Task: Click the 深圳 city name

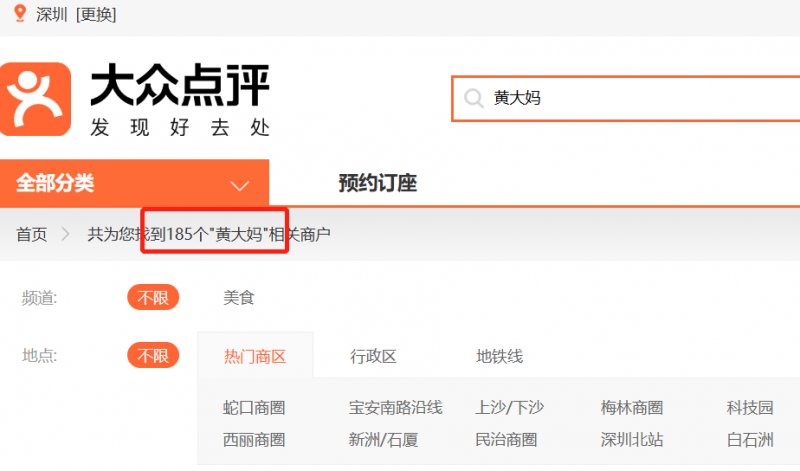Action: point(51,15)
